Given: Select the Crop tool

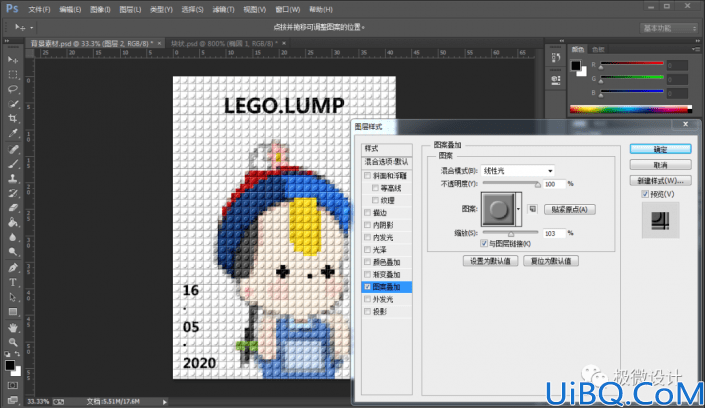Looking at the screenshot, I should pos(13,119).
